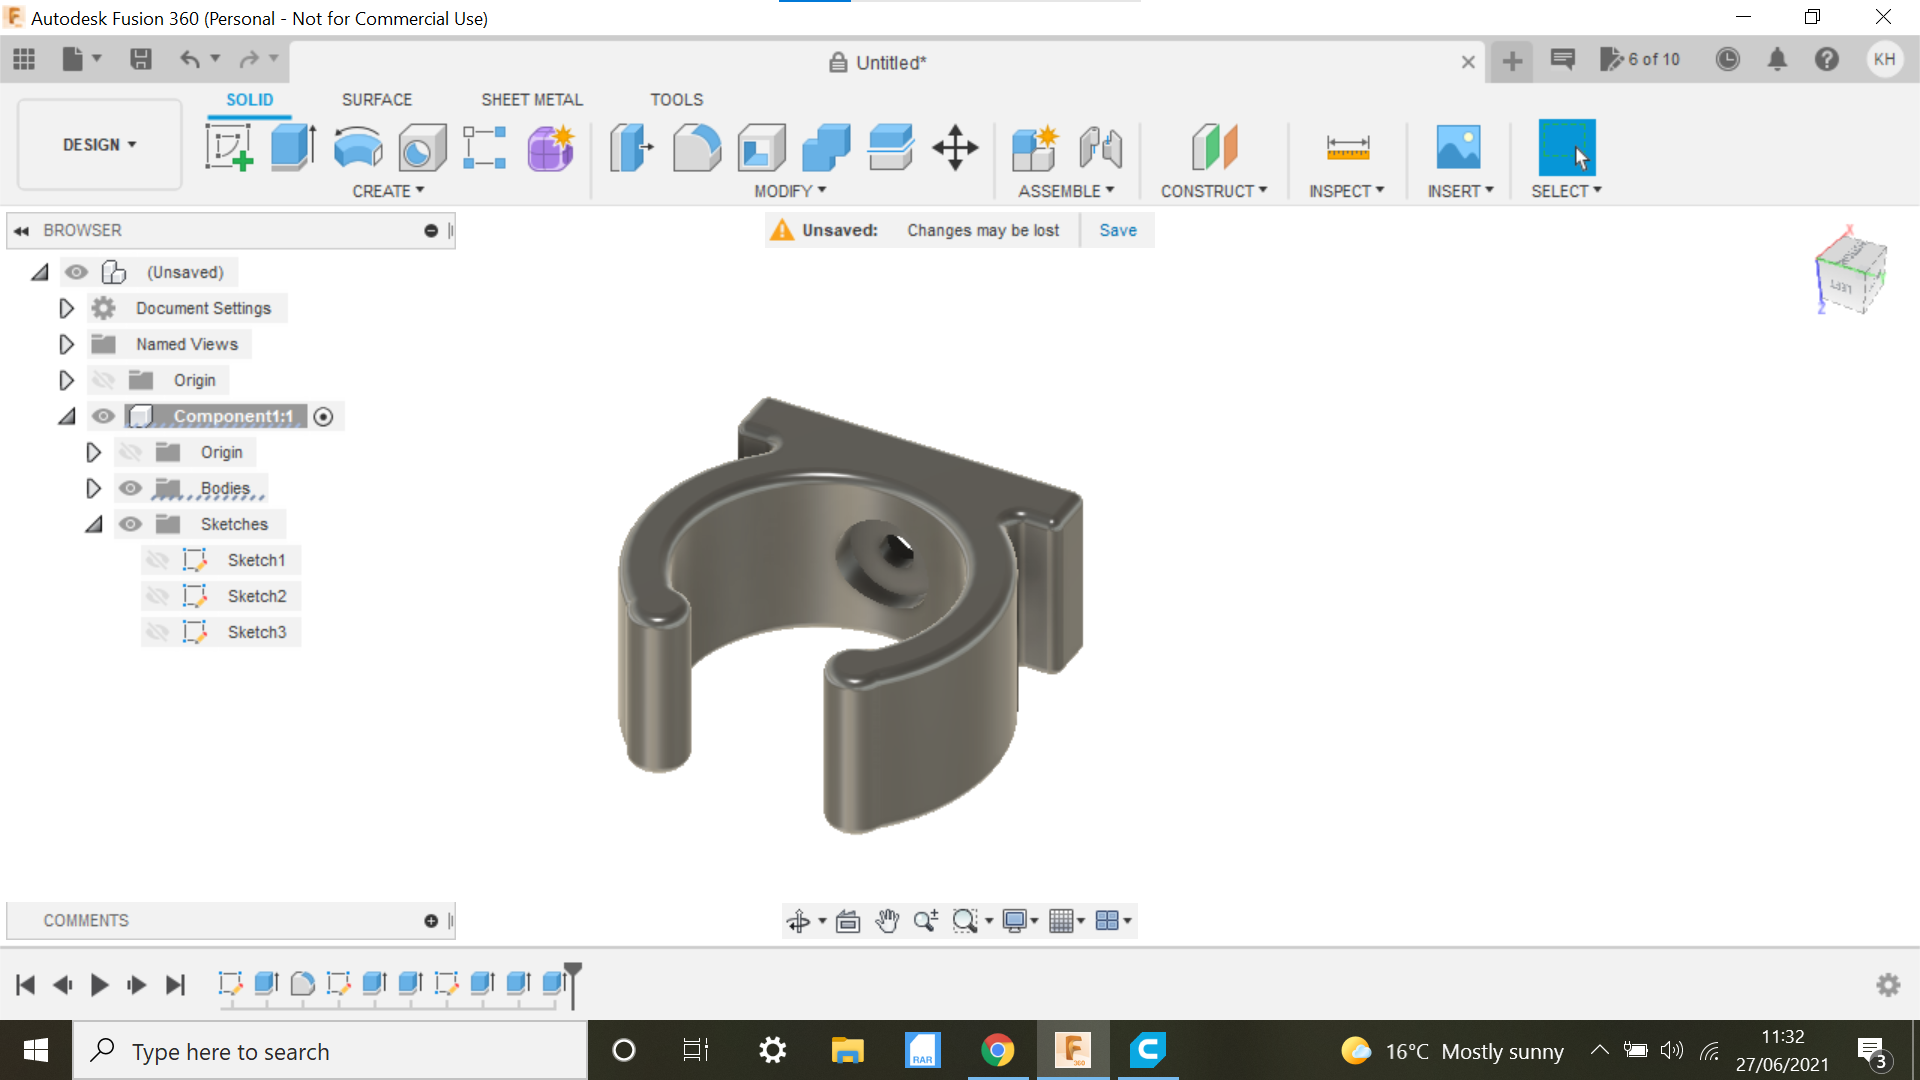This screenshot has height=1080, width=1920.
Task: Play the timeline
Action: (x=99, y=985)
